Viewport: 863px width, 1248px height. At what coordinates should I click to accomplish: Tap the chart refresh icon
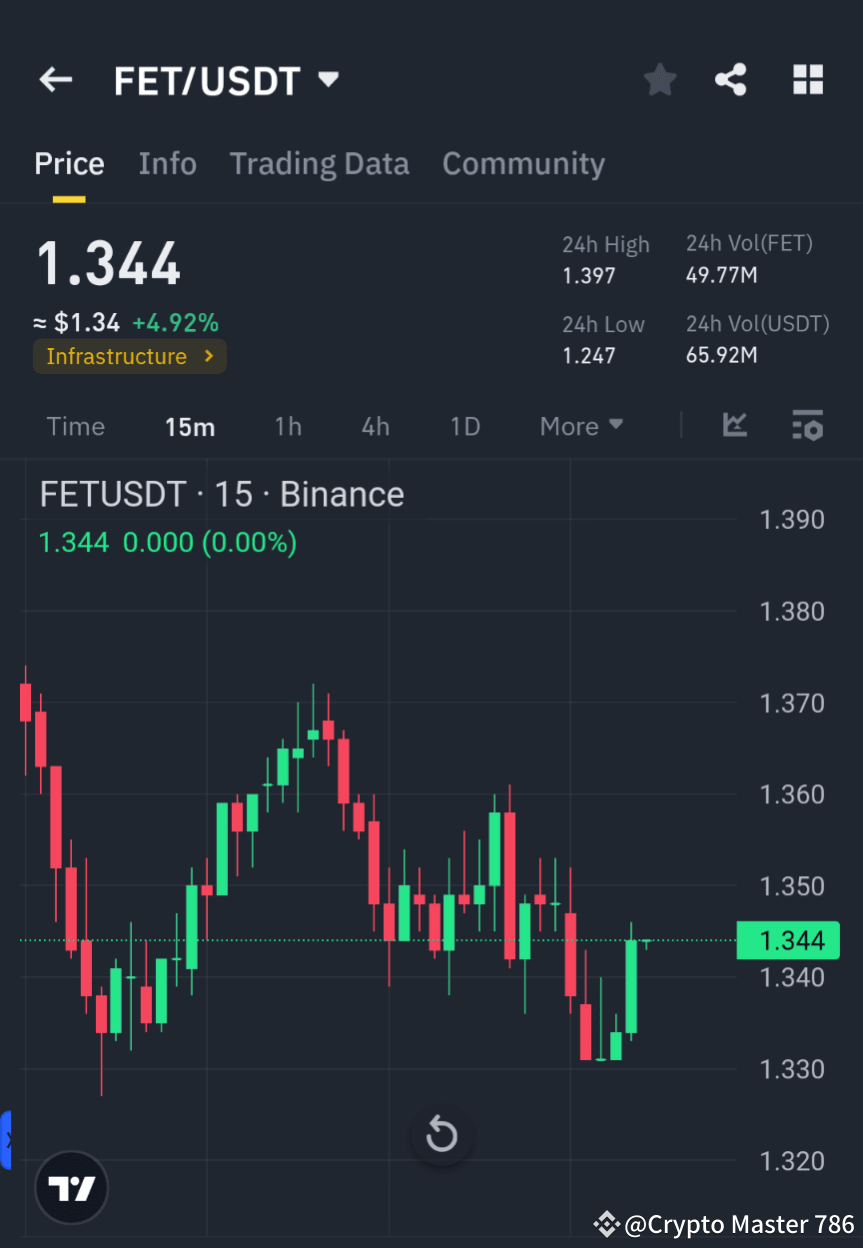tap(442, 1135)
